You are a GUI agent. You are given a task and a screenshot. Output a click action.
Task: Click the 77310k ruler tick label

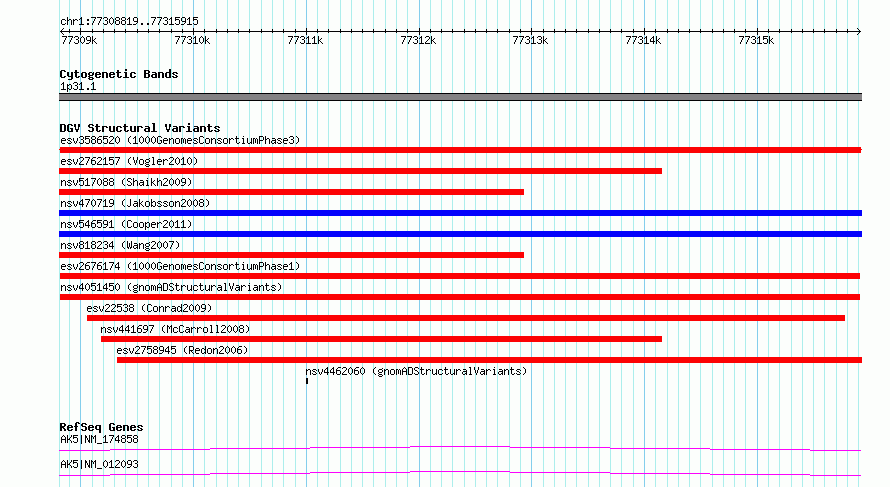(192, 40)
